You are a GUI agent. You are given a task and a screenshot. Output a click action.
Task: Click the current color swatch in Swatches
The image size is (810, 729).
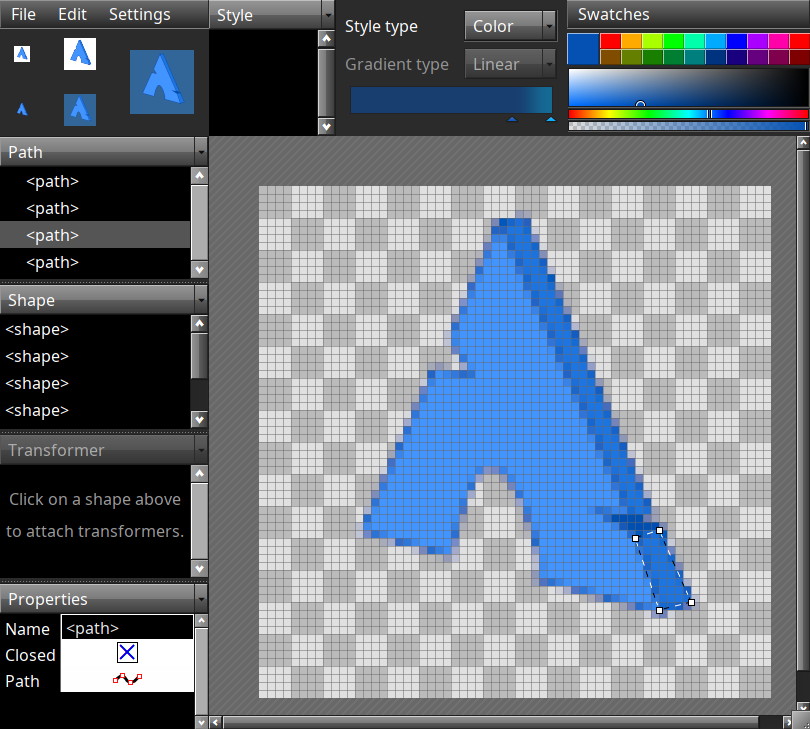coord(583,49)
